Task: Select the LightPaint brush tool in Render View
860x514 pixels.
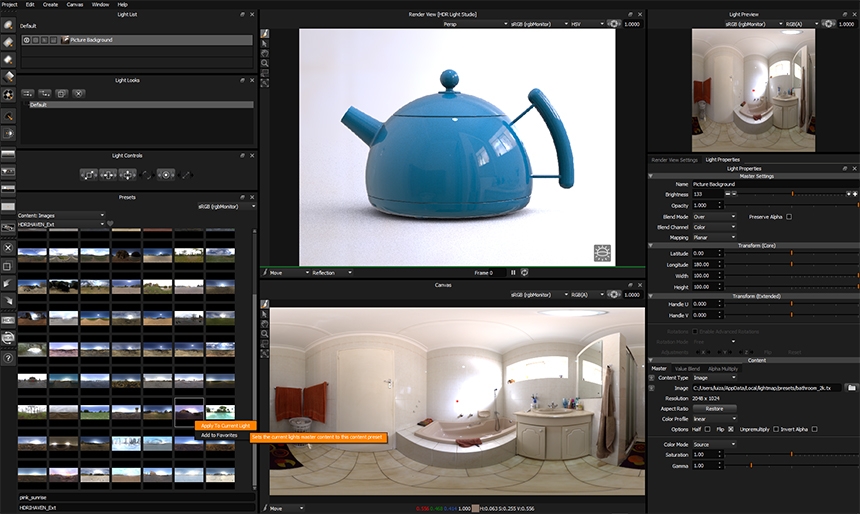Action: pyautogui.click(x=265, y=33)
